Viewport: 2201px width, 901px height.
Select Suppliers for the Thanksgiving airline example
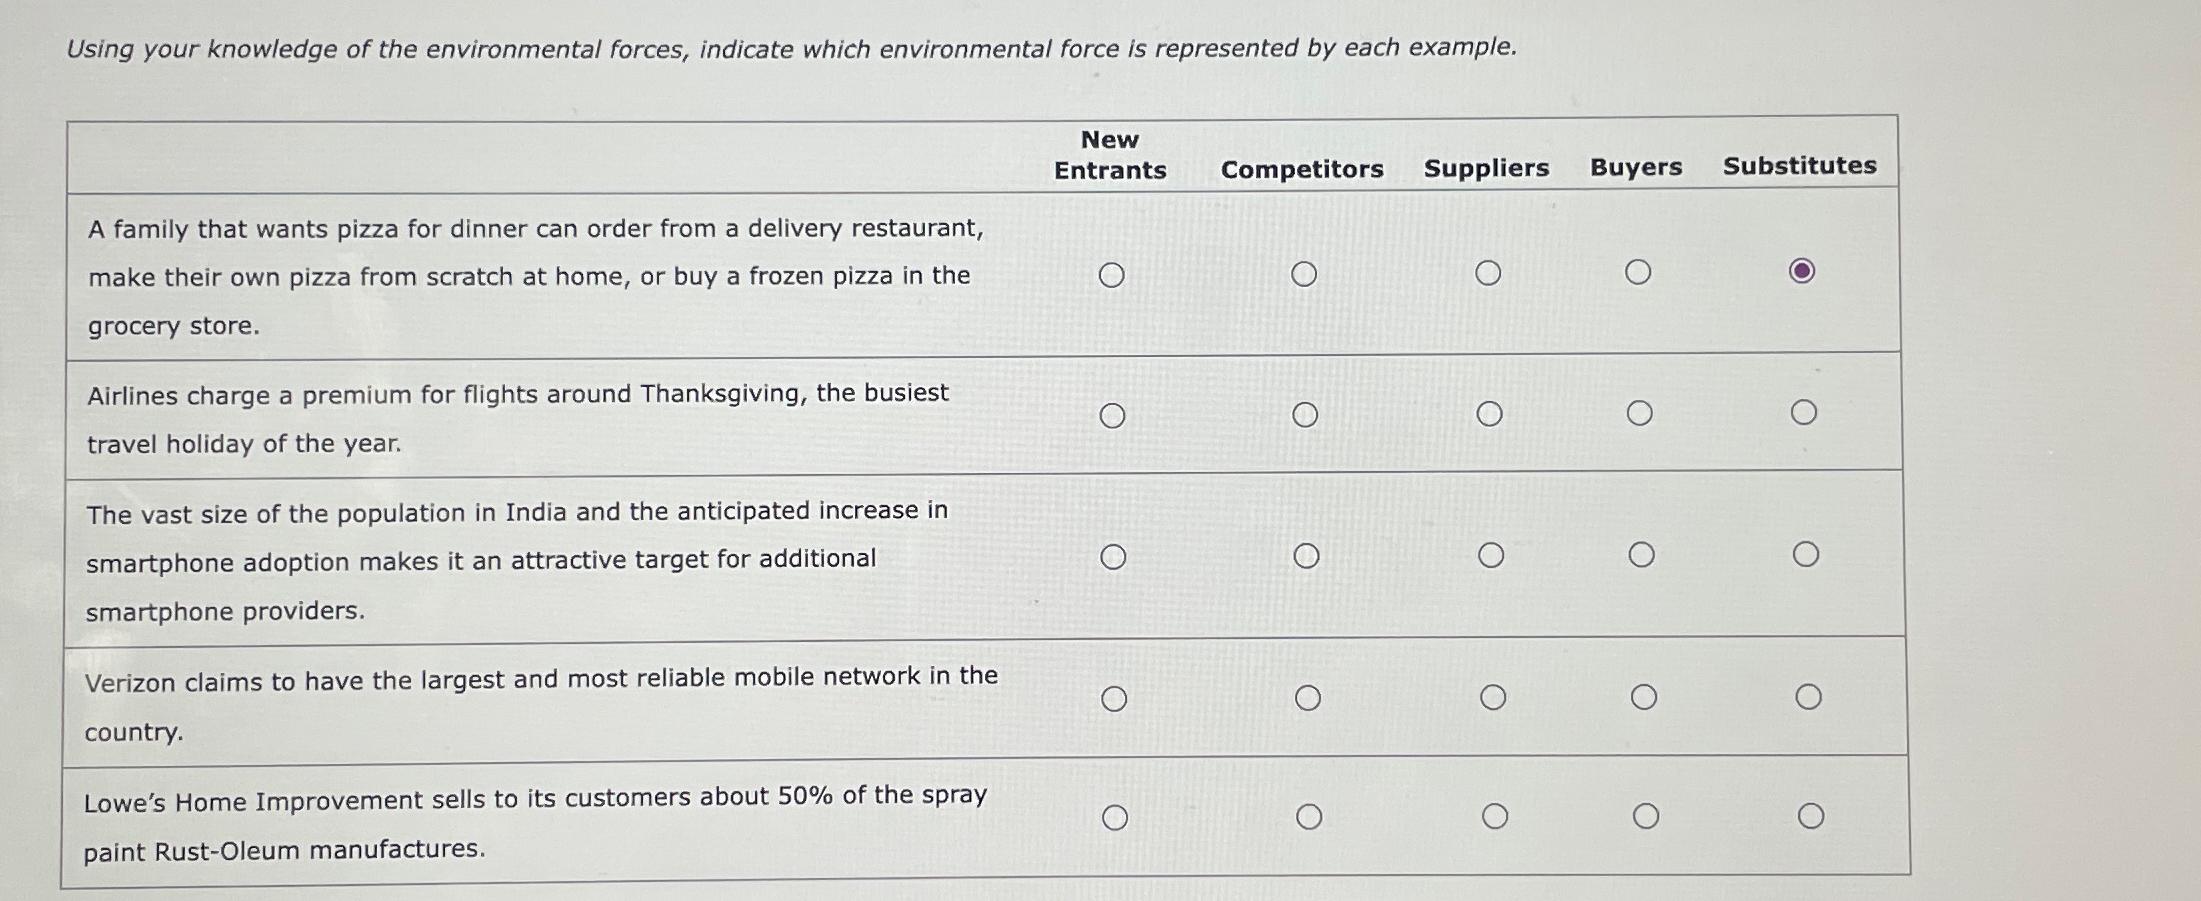(x=1491, y=414)
